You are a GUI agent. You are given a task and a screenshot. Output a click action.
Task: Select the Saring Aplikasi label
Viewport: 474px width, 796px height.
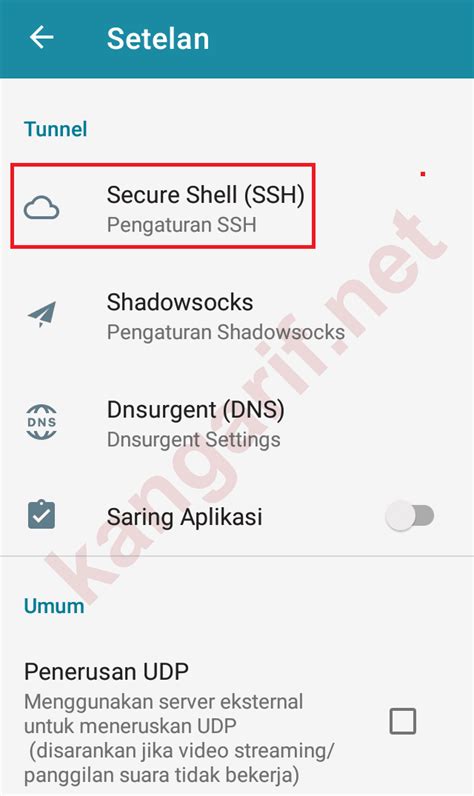coord(185,517)
